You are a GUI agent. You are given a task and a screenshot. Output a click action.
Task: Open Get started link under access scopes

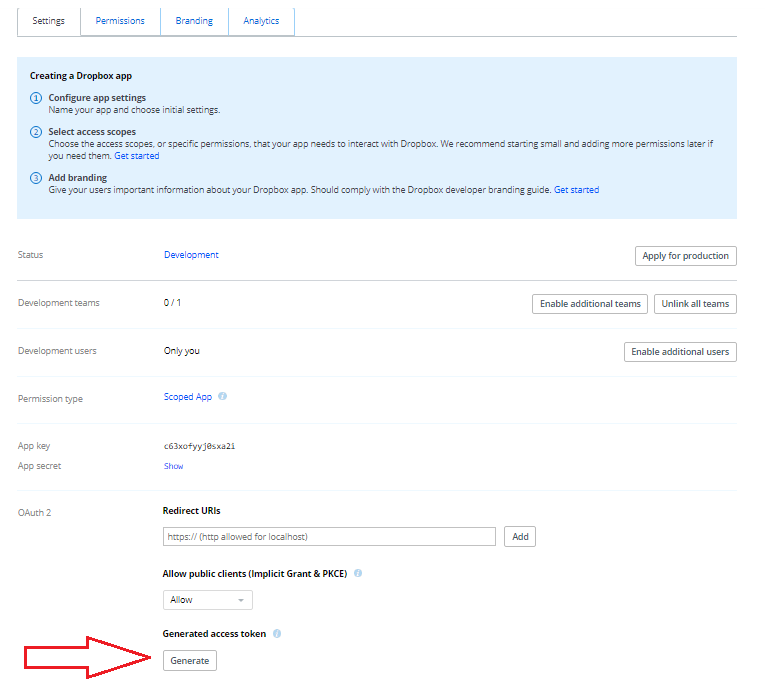pyautogui.click(x=137, y=156)
